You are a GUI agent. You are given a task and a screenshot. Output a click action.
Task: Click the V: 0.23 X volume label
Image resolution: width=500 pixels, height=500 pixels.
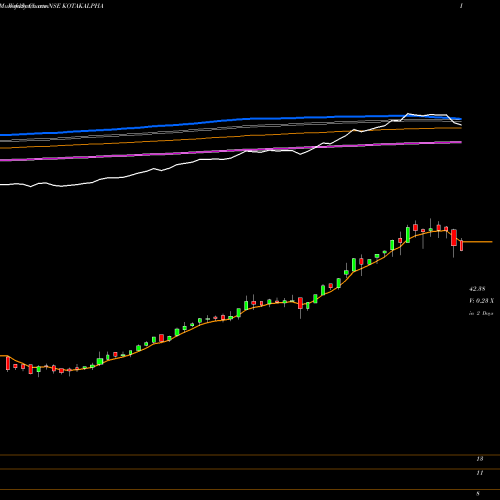coord(481,301)
